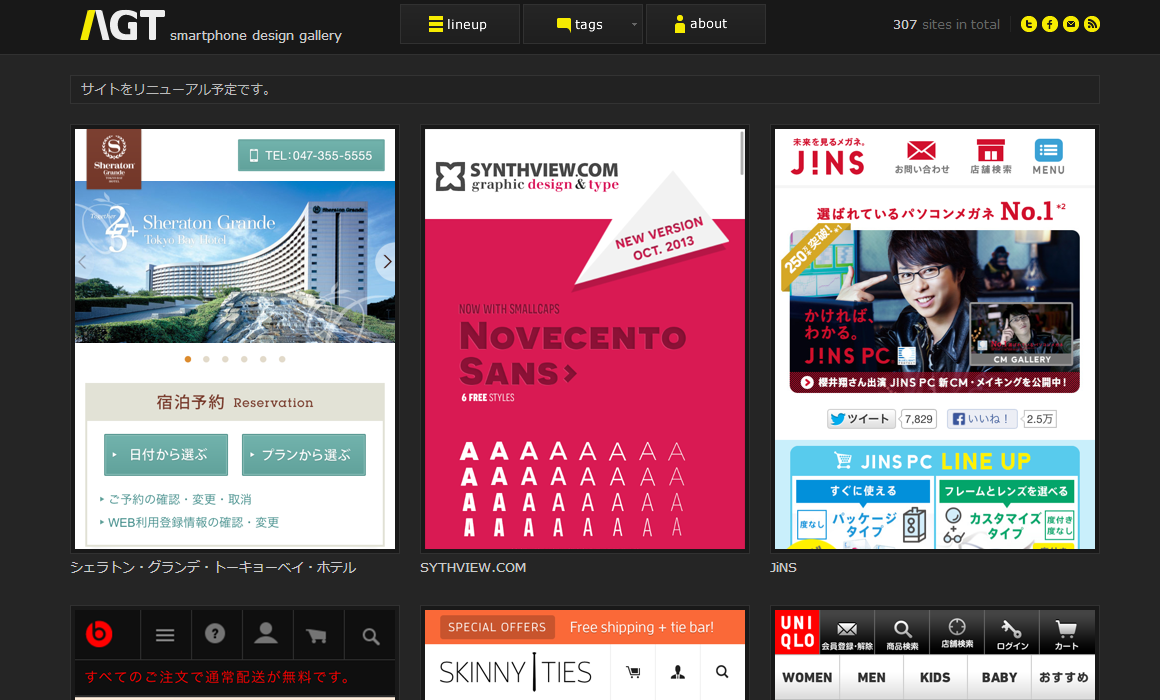Click the Skinny Ties logo
The height and width of the screenshot is (700, 1160).
[516, 672]
